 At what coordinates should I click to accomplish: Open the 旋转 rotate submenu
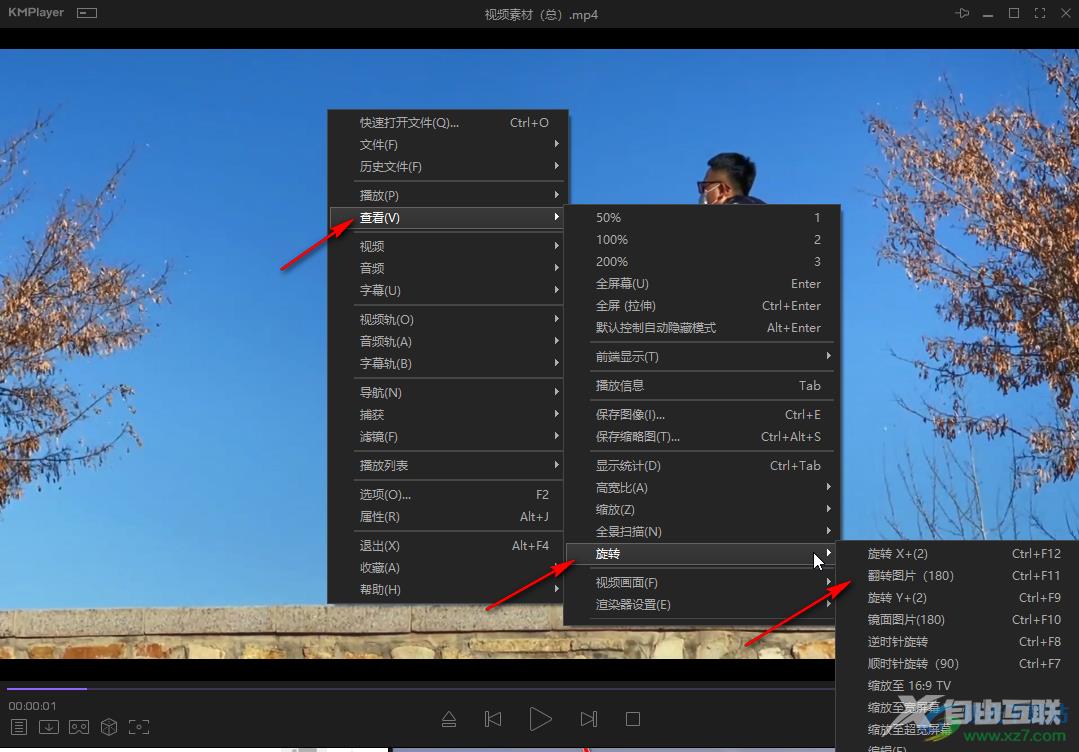click(701, 553)
